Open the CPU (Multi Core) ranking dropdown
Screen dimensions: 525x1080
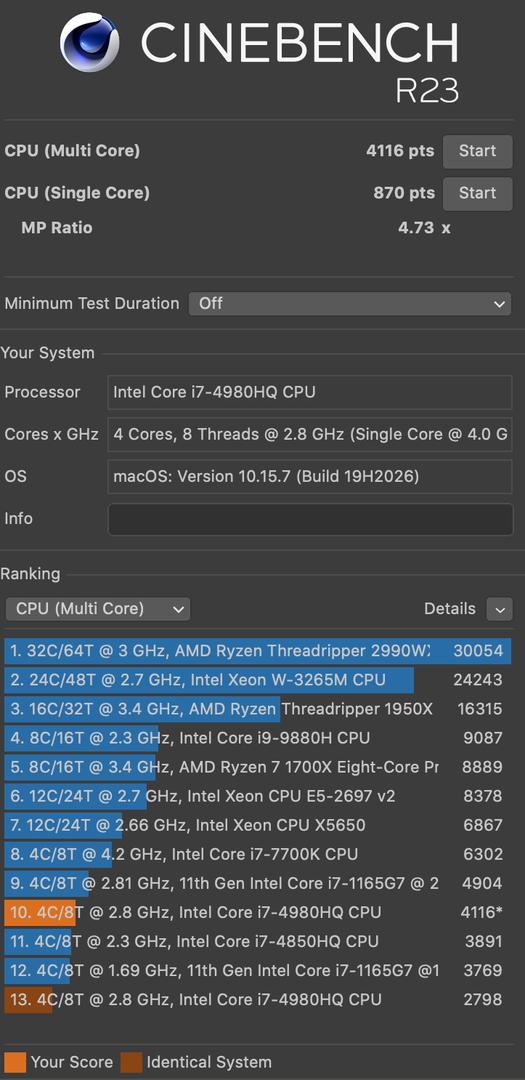[98, 609]
